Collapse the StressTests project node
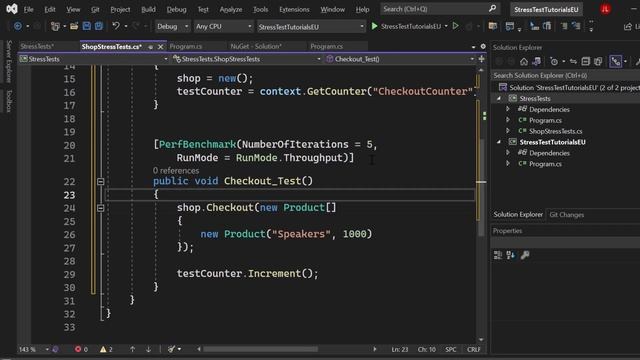 click(499, 99)
